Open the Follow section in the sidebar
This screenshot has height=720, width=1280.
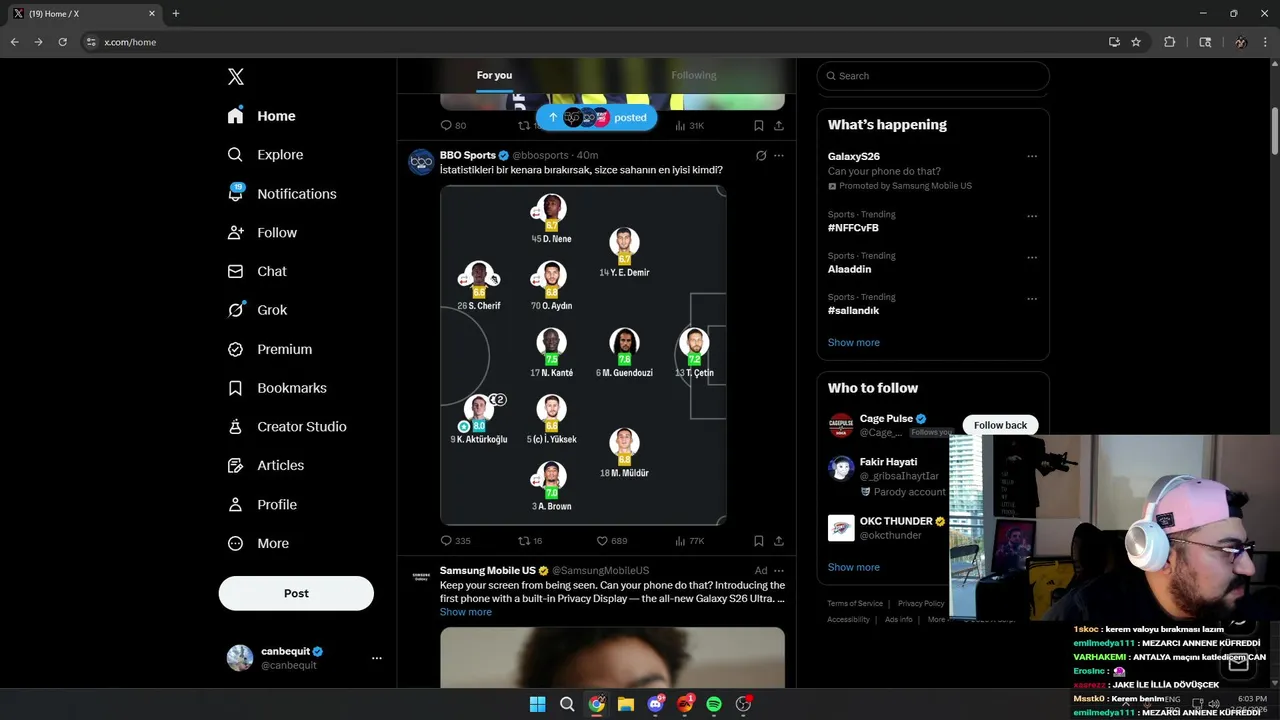click(263, 233)
